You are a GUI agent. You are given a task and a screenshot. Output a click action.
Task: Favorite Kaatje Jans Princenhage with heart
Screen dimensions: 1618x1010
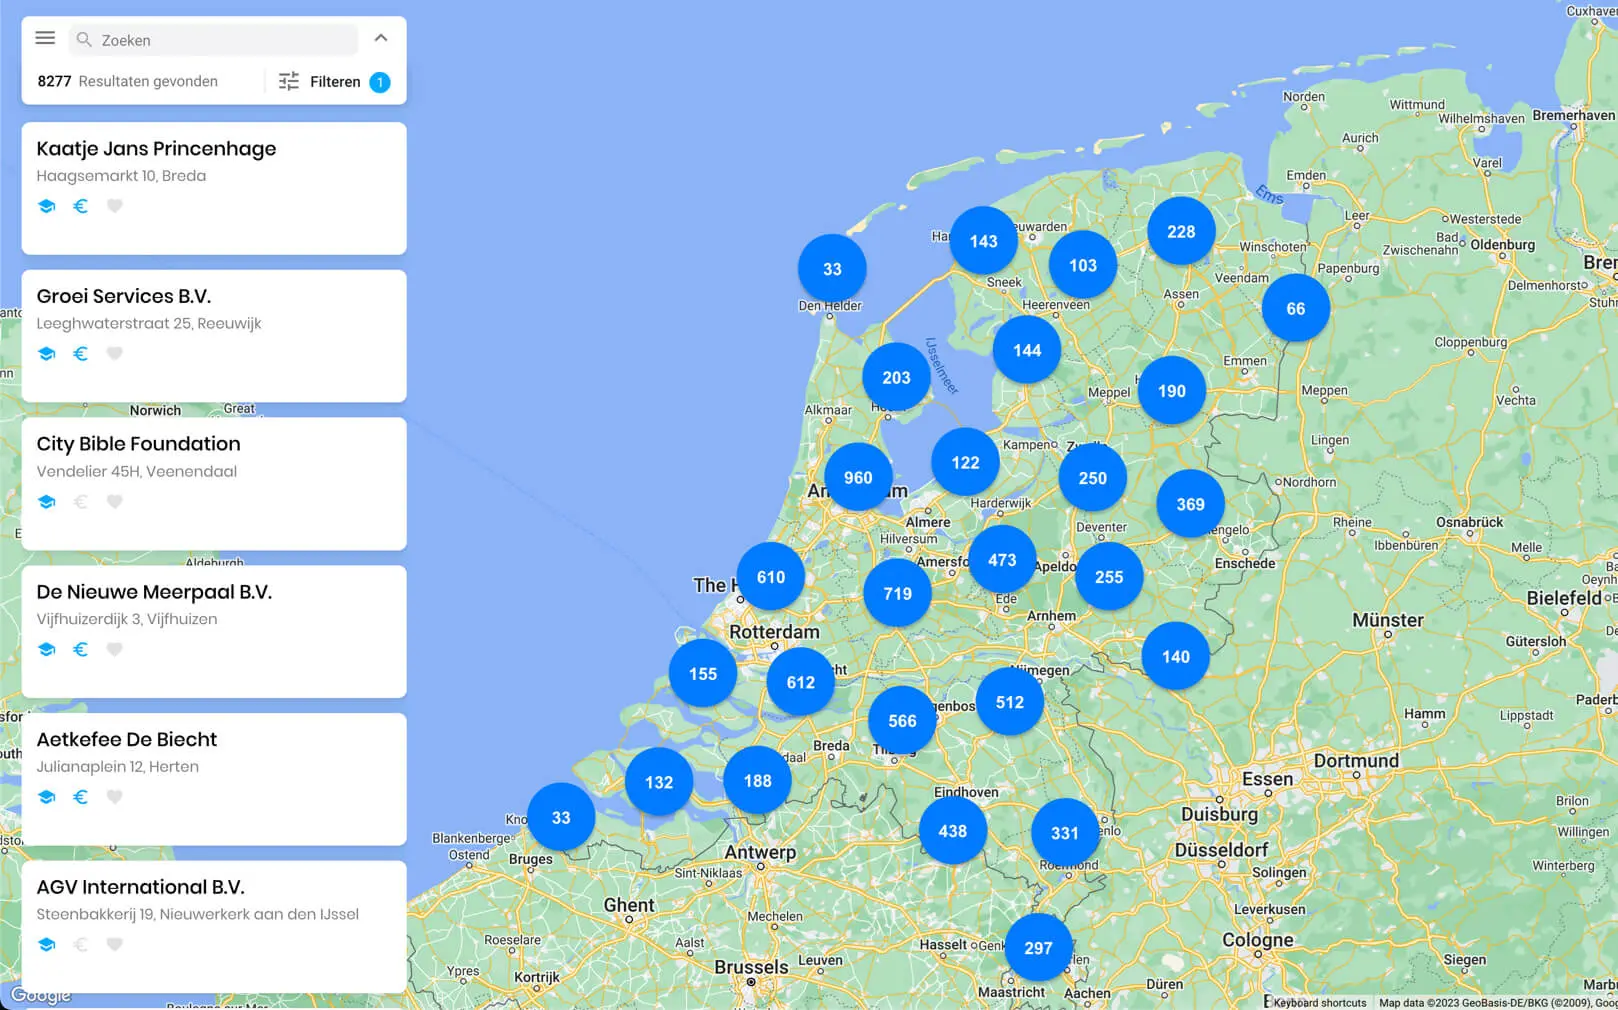coord(115,206)
